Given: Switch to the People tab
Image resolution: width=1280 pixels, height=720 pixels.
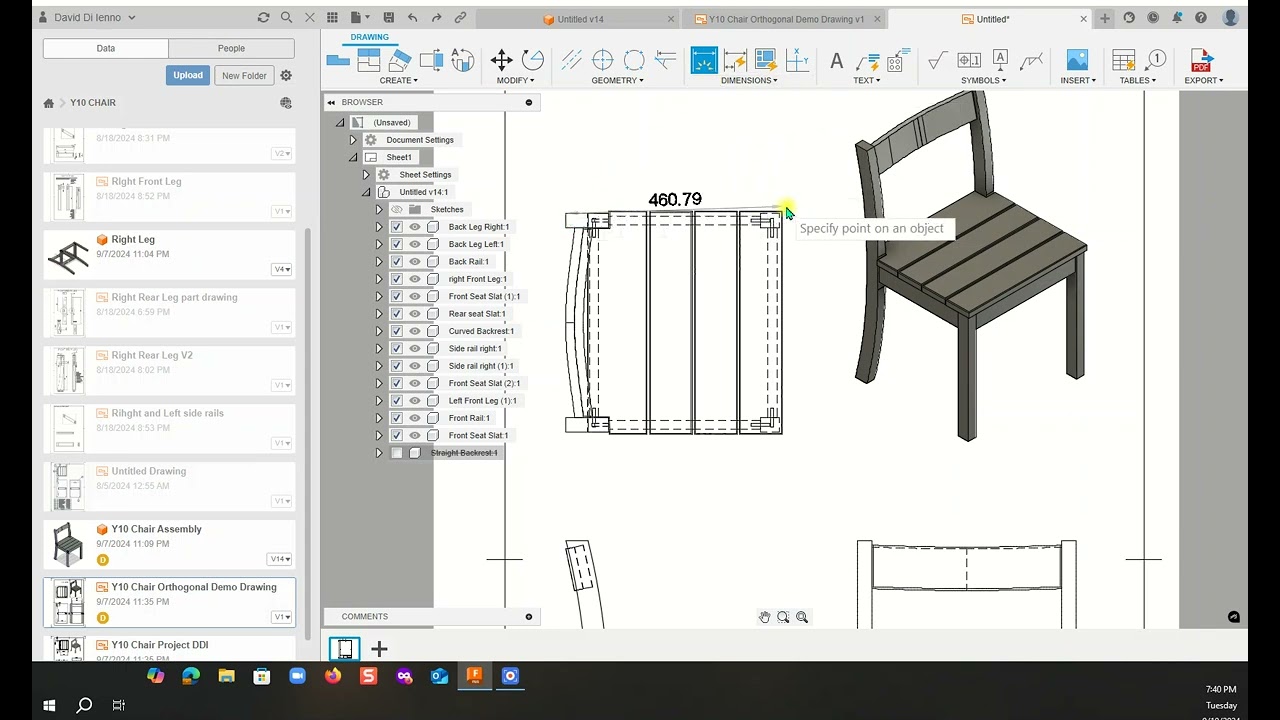Looking at the screenshot, I should click(231, 48).
